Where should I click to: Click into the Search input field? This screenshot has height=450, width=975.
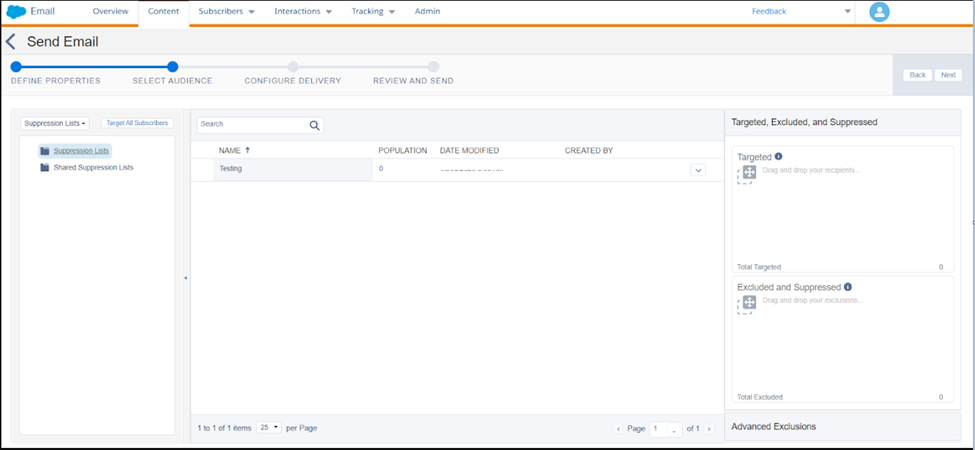(252, 125)
